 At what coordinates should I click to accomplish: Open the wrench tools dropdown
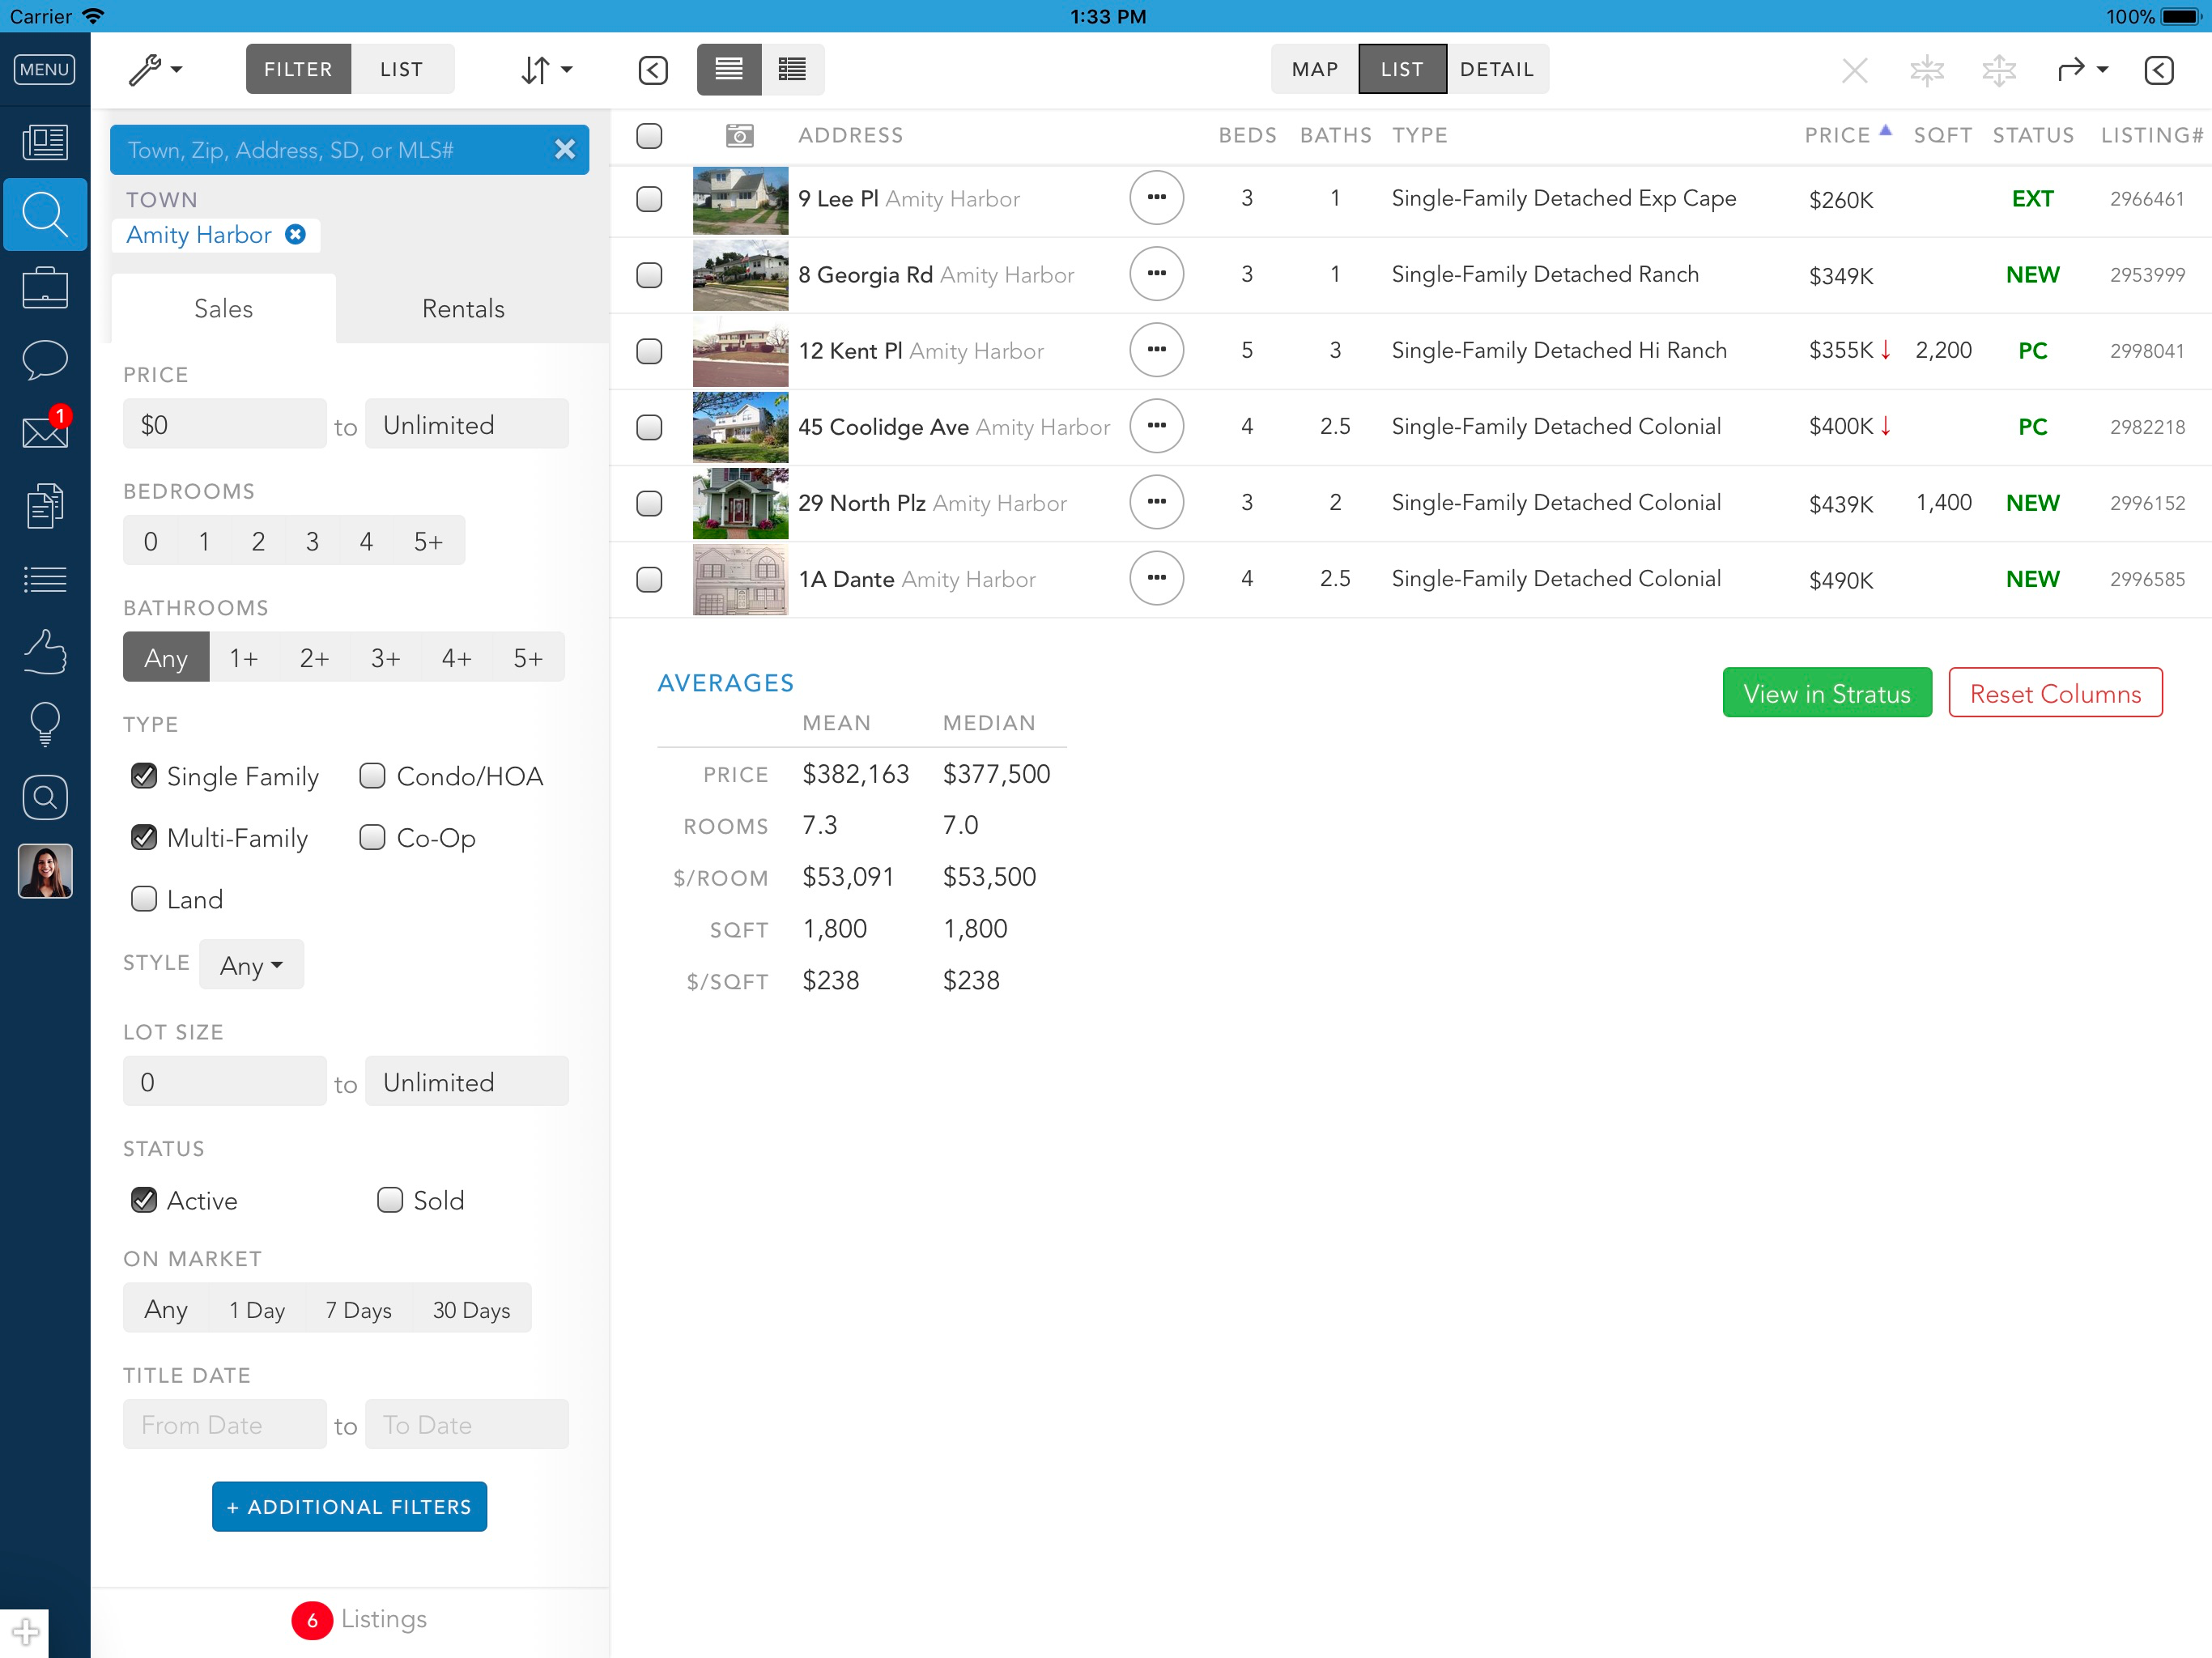(155, 70)
